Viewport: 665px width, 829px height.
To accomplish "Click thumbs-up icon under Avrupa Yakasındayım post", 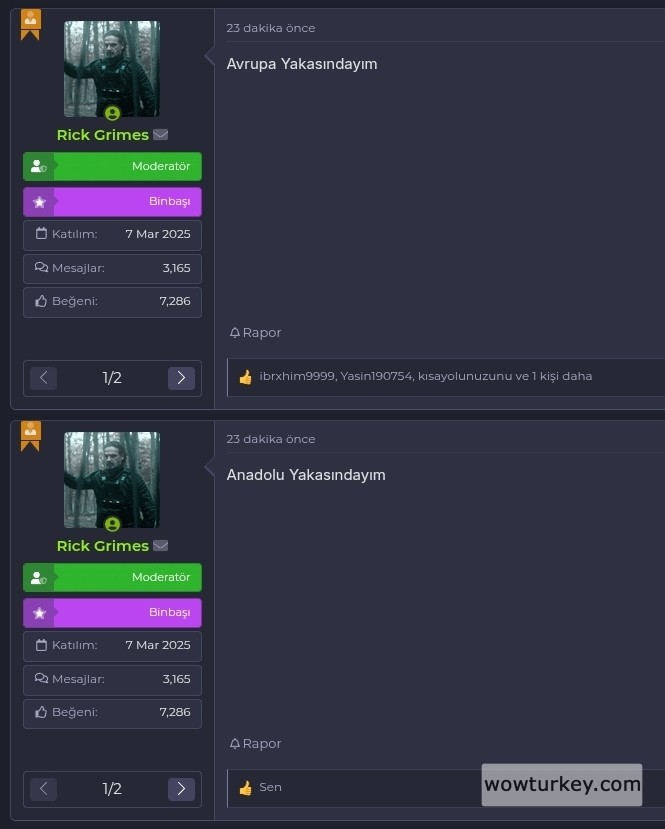I will click(x=245, y=377).
